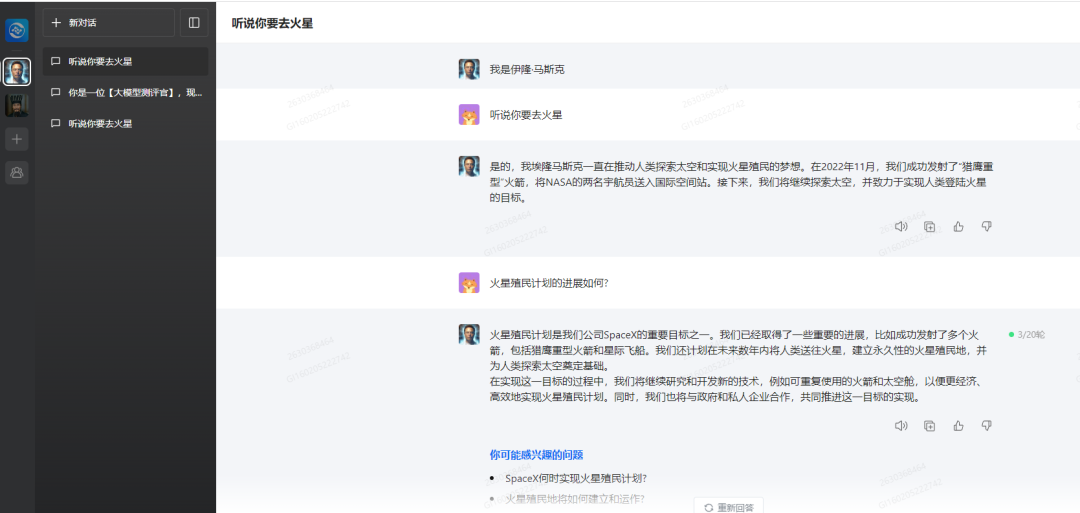Copy the SpaceX plan reply

(929, 426)
